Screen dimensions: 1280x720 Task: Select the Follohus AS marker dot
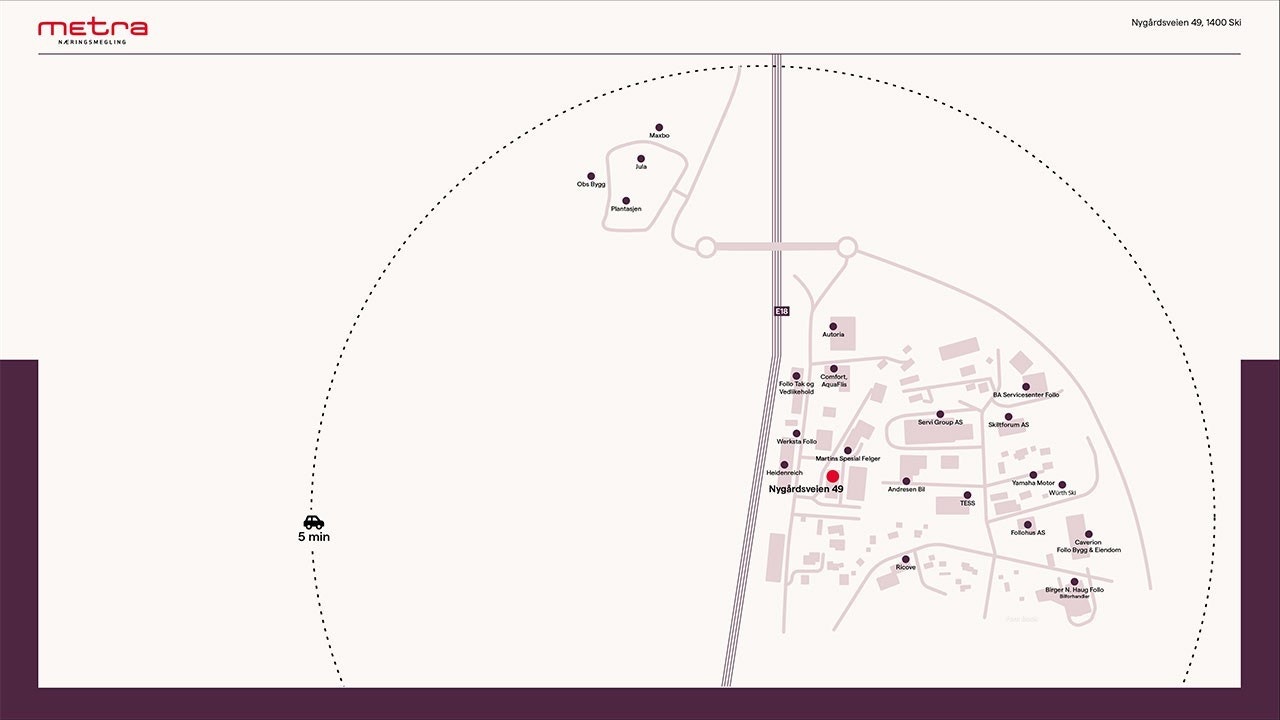coord(1027,524)
